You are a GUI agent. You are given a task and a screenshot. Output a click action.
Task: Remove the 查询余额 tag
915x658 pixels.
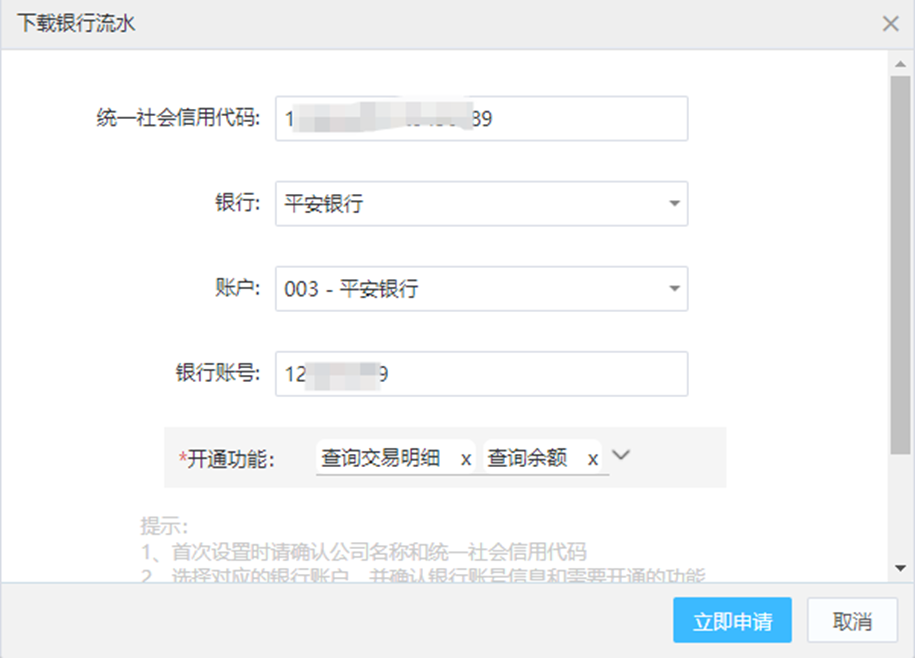pos(593,460)
